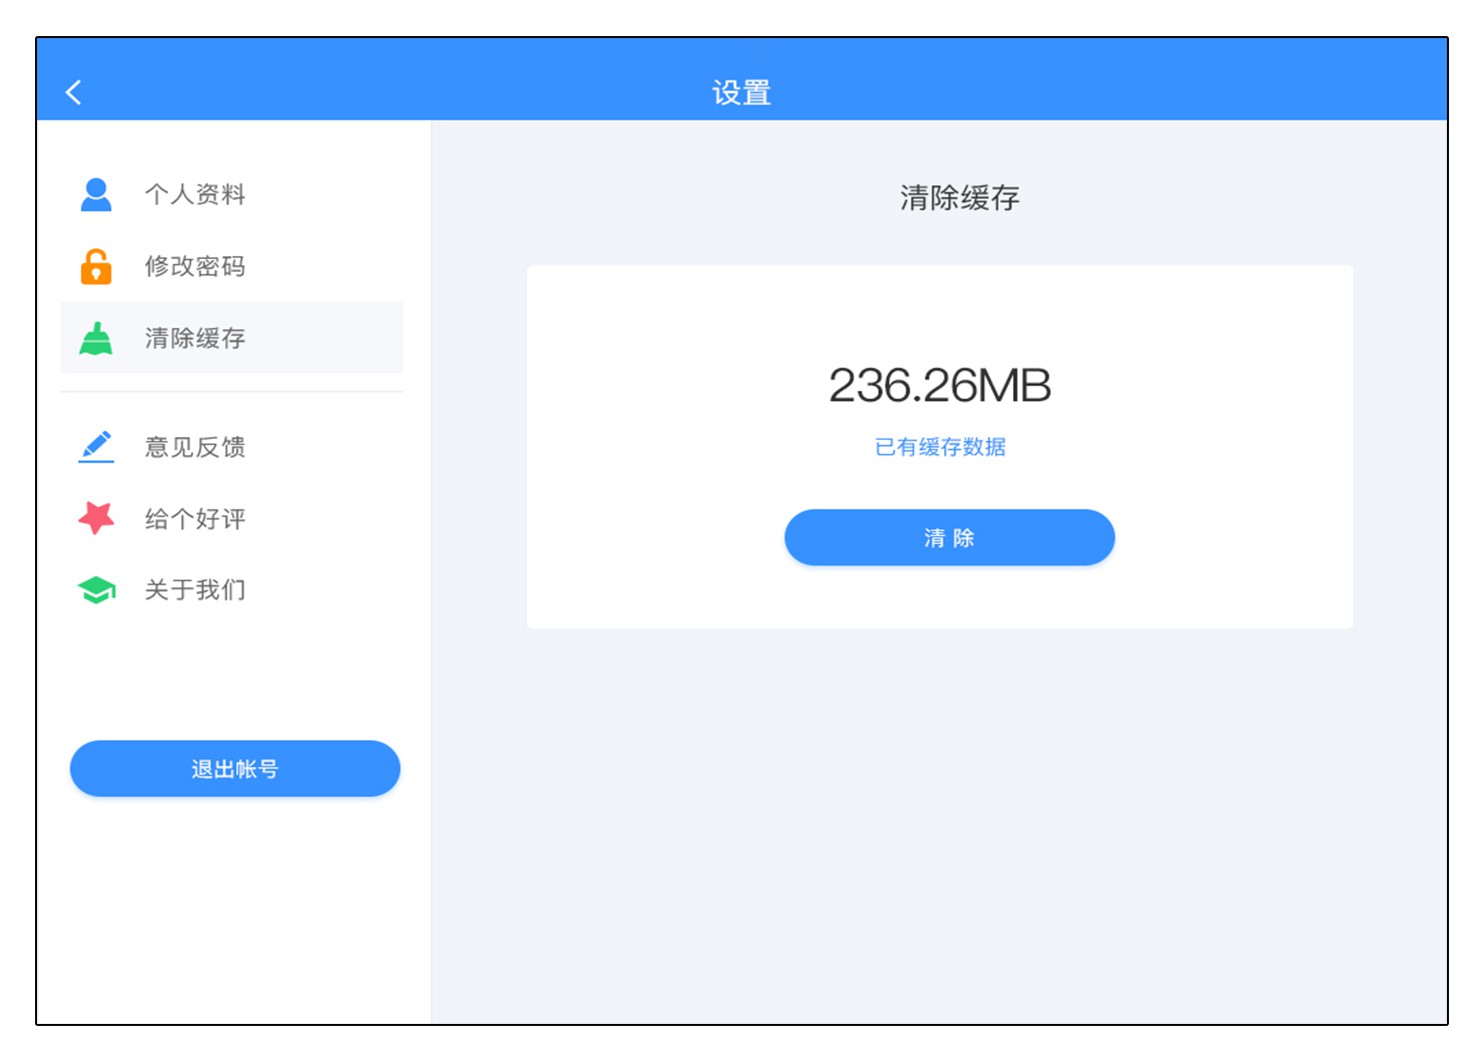Click the 清除 button

[949, 538]
